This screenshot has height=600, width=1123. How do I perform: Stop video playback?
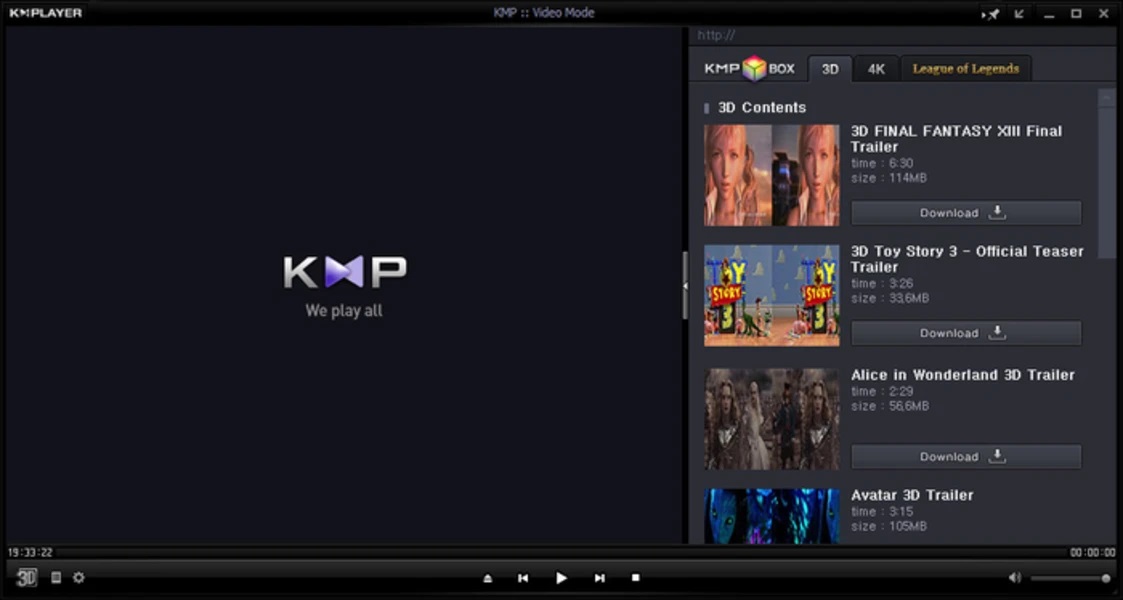tap(636, 577)
